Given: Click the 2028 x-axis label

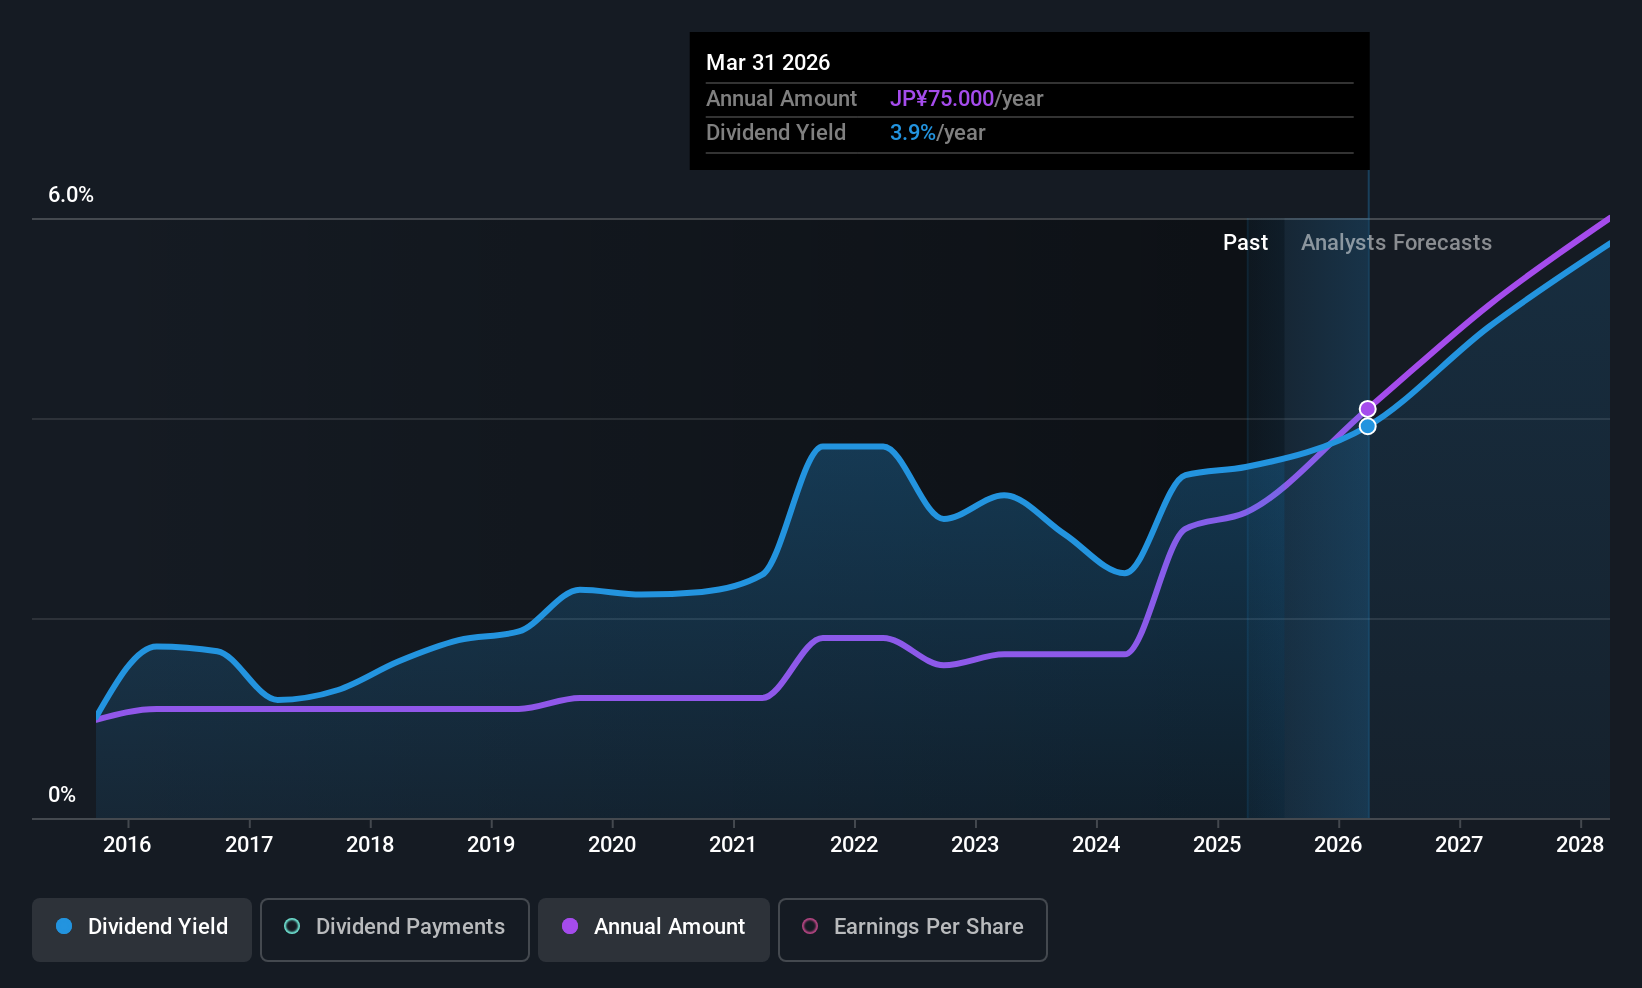Looking at the screenshot, I should pyautogui.click(x=1580, y=845).
